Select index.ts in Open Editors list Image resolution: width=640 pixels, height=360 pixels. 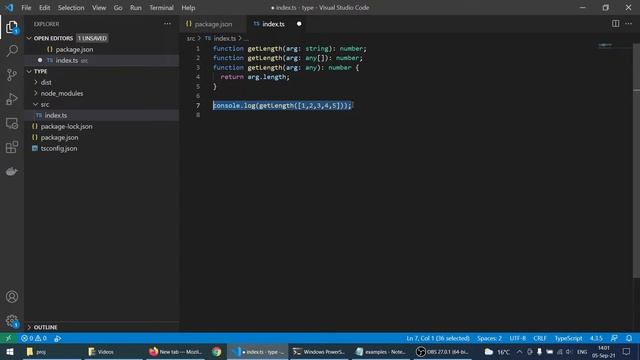coord(102,60)
